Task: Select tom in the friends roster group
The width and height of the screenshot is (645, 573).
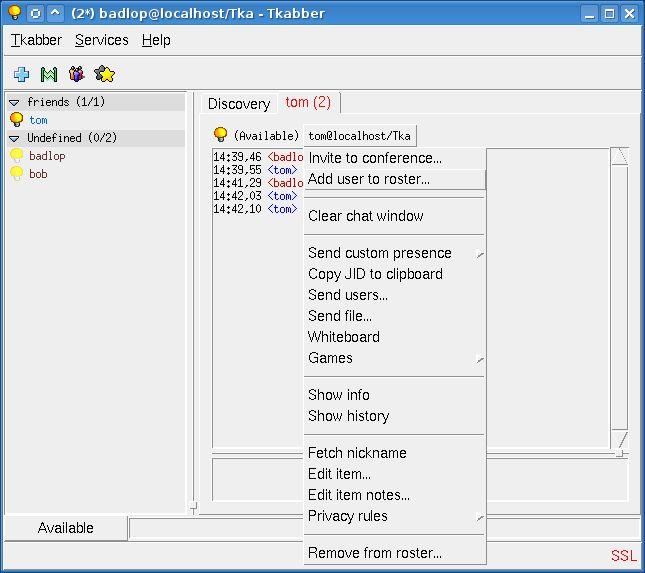Action: pos(38,120)
